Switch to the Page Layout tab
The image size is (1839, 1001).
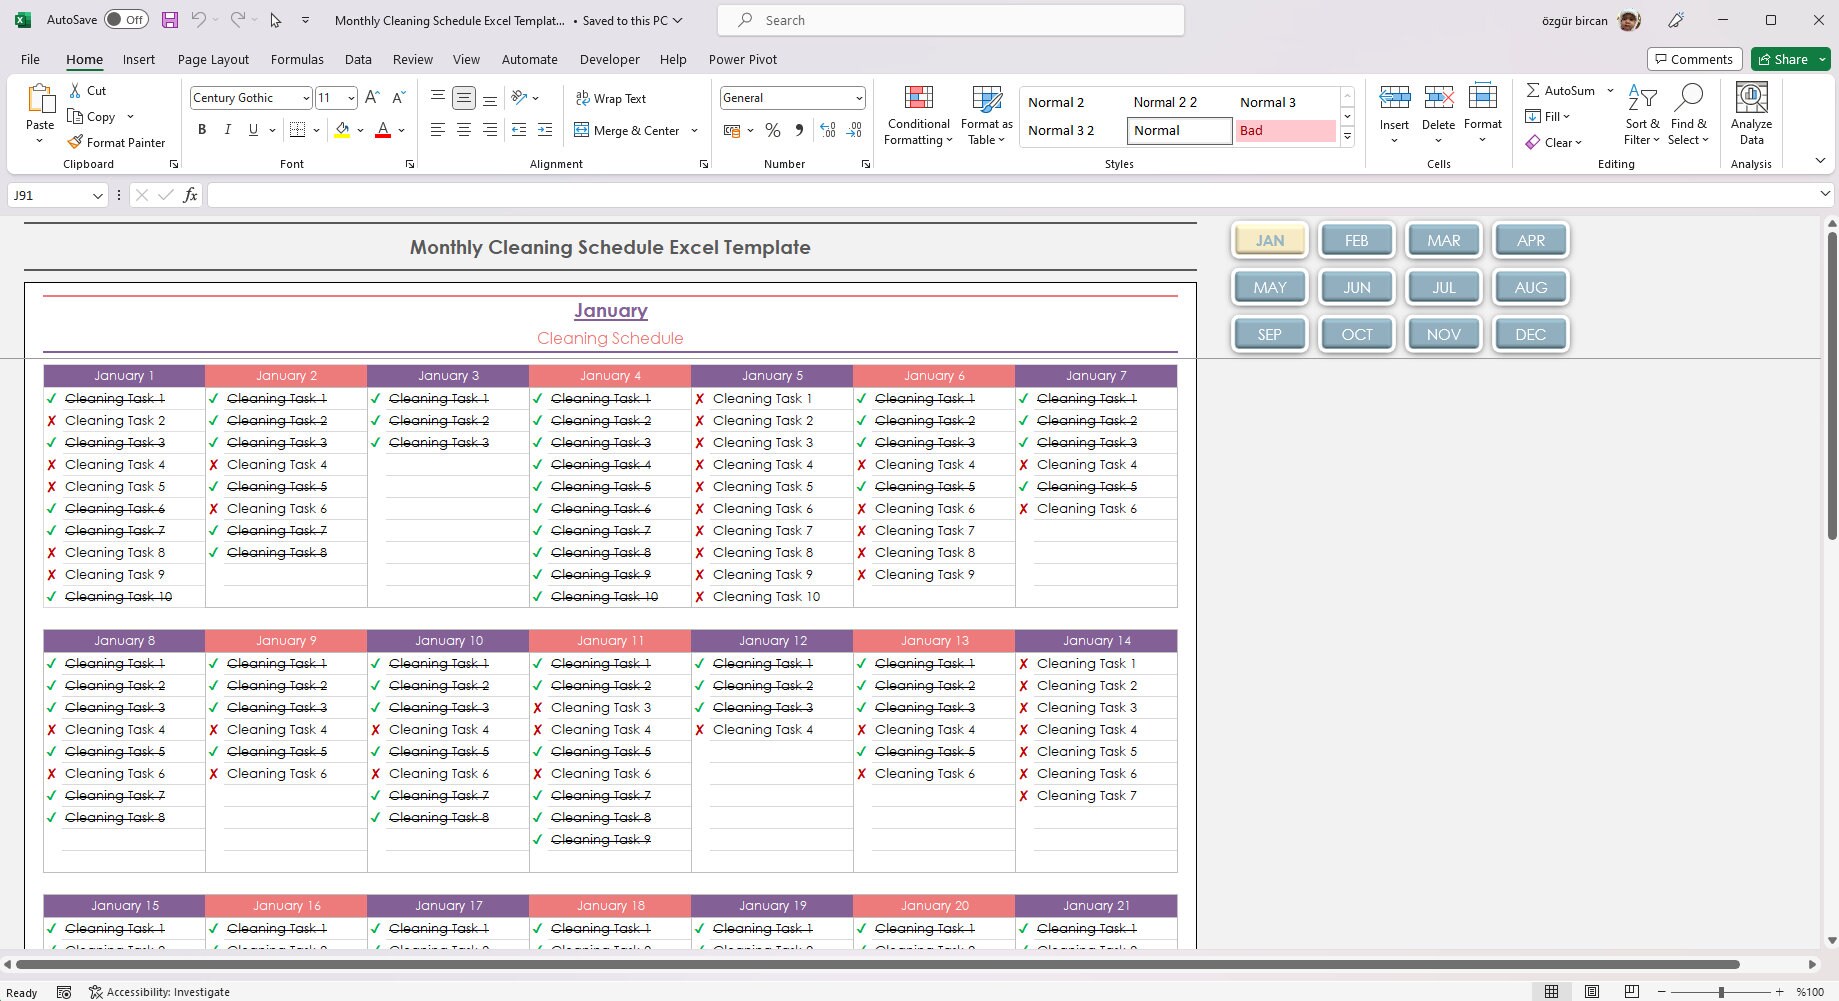pyautogui.click(x=213, y=59)
